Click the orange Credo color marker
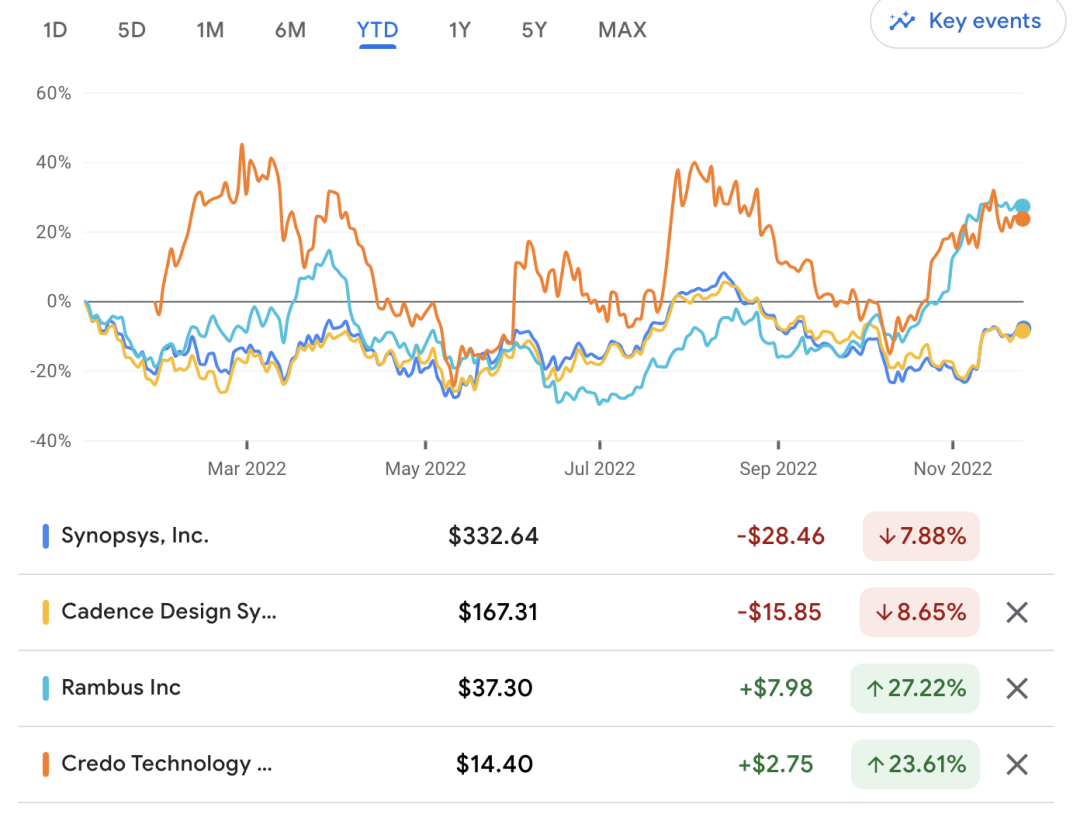Viewport: 1080px width, 818px height. (x=45, y=764)
